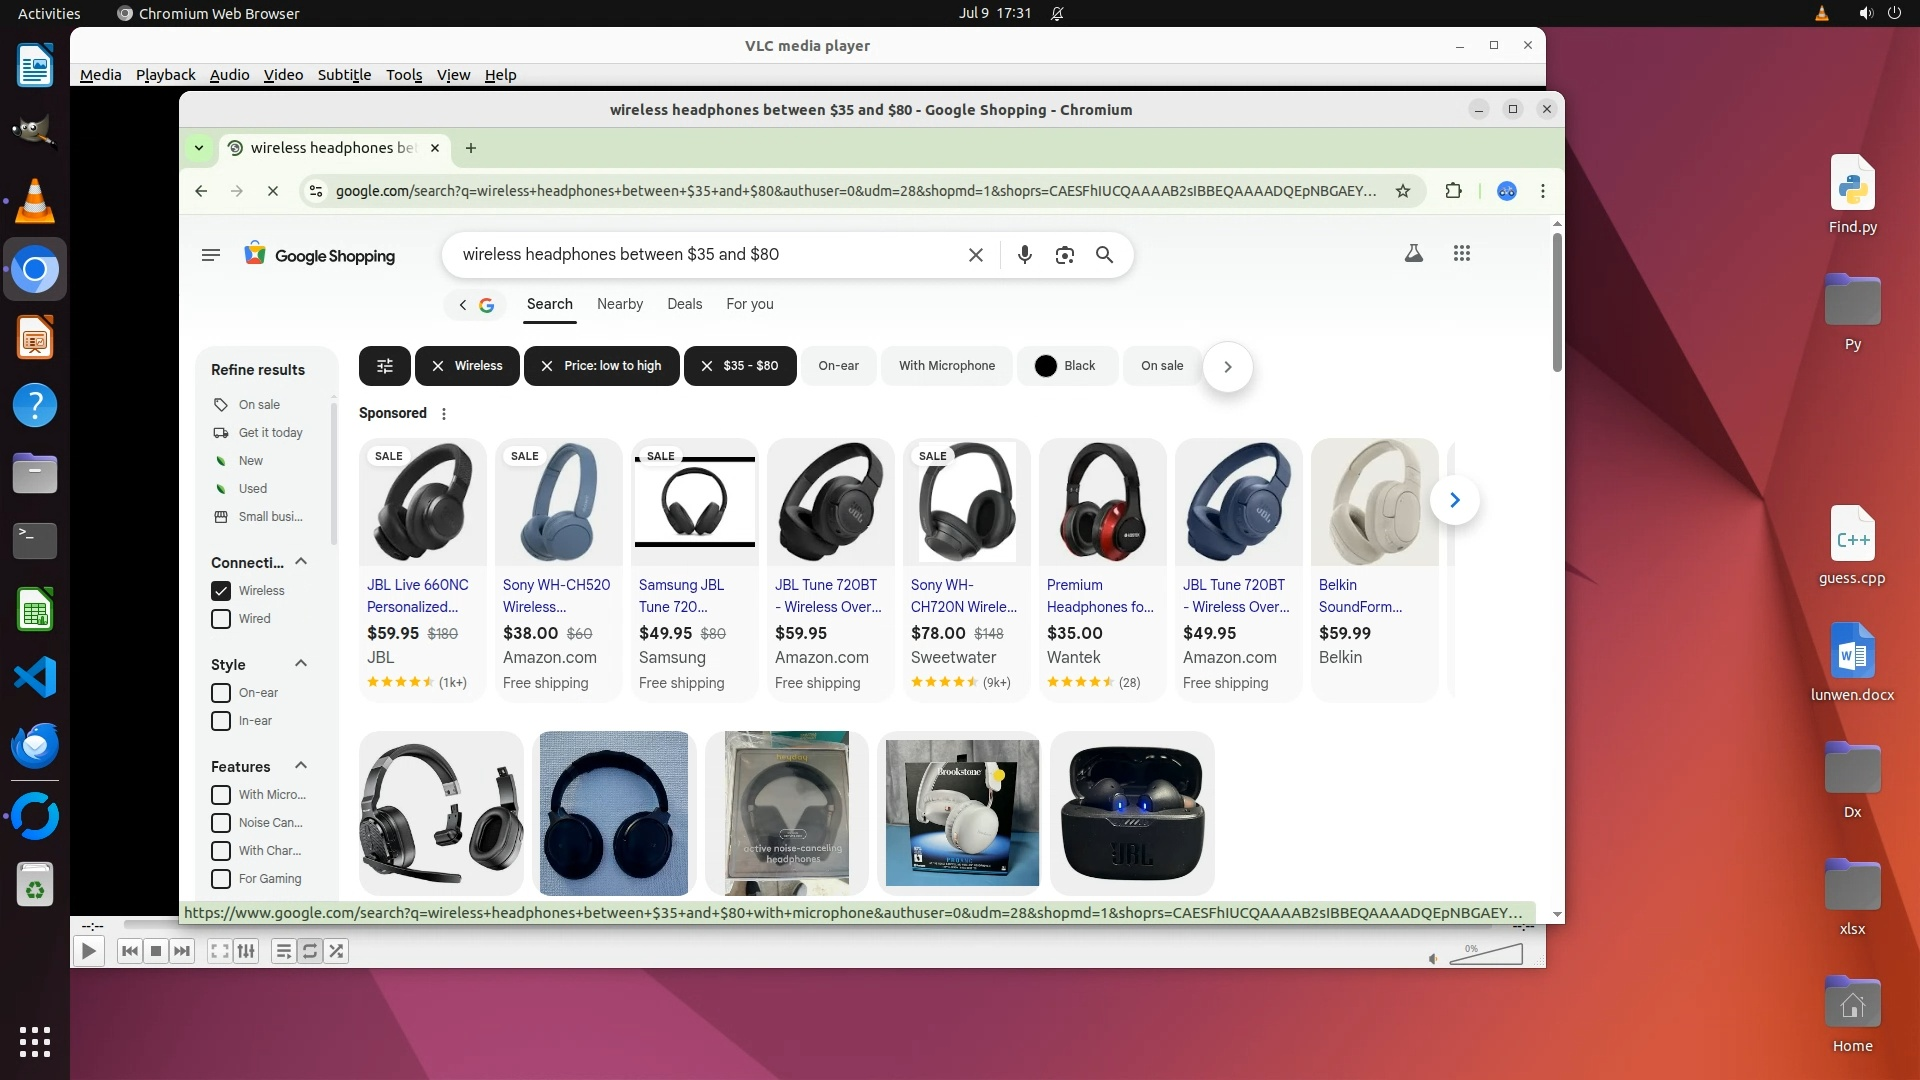The image size is (1920, 1080).
Task: Check the Wired connectivity checkbox
Action: [x=221, y=619]
